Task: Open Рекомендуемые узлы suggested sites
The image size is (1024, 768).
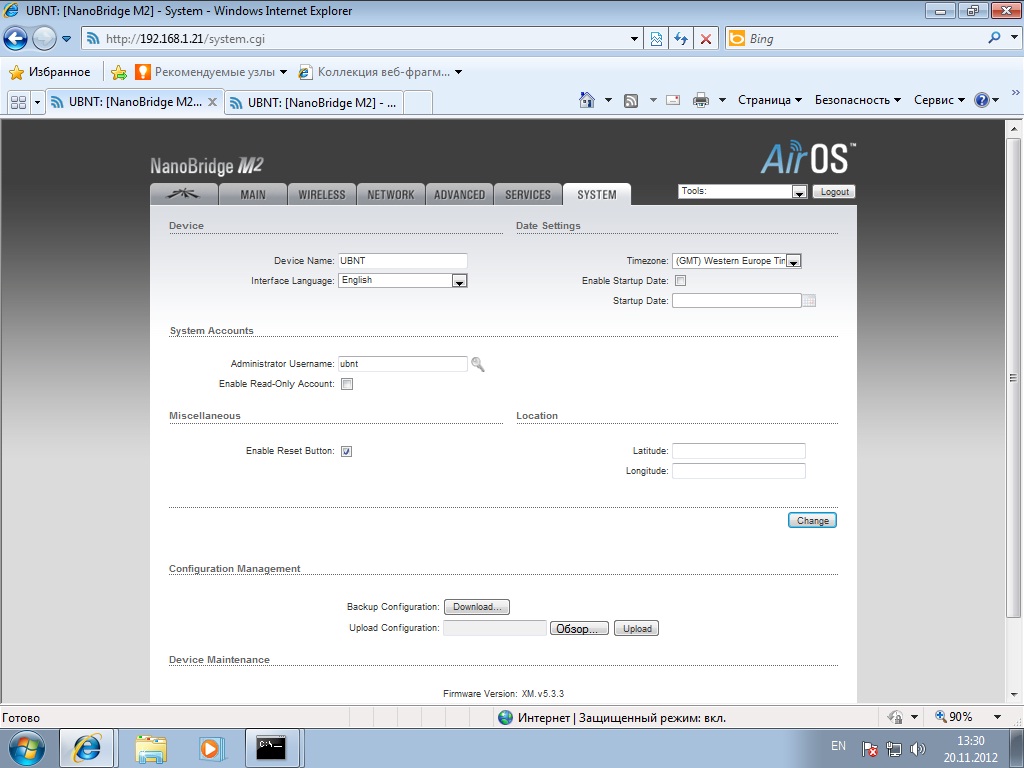Action: 210,72
